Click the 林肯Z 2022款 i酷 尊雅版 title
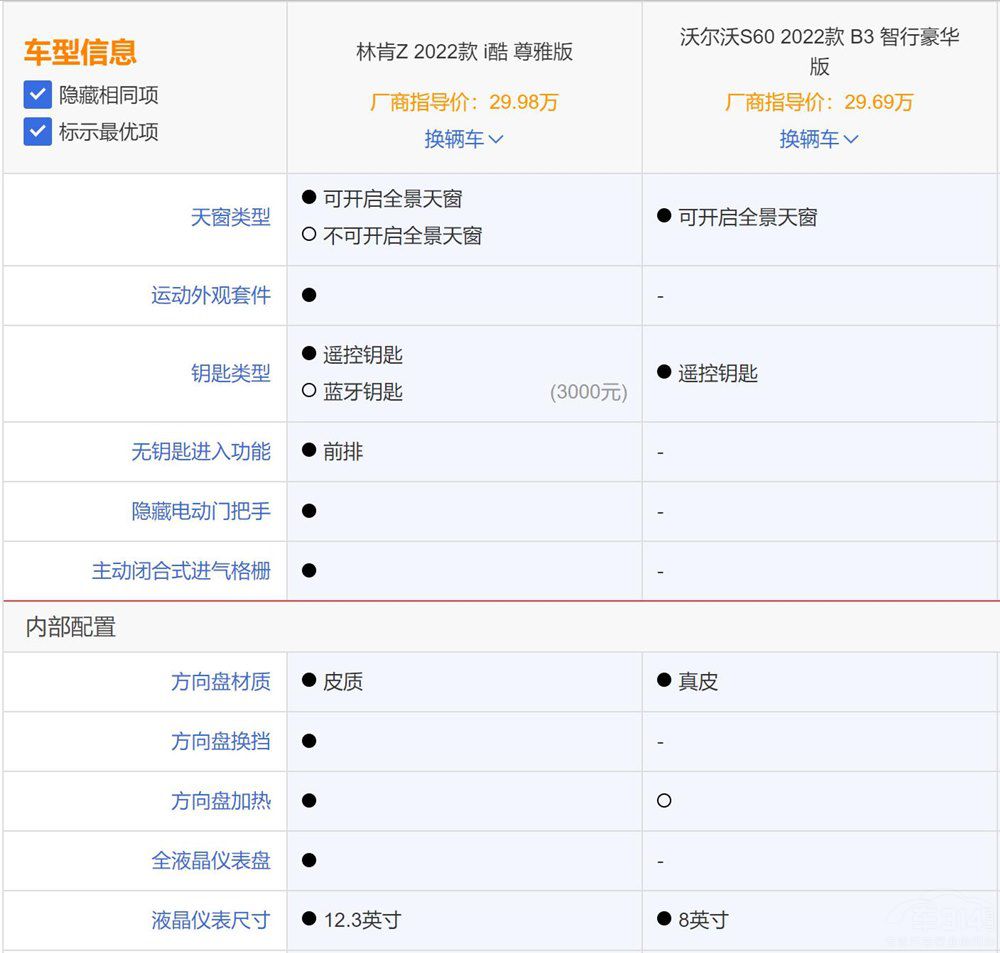1000x953 pixels. [x=464, y=52]
